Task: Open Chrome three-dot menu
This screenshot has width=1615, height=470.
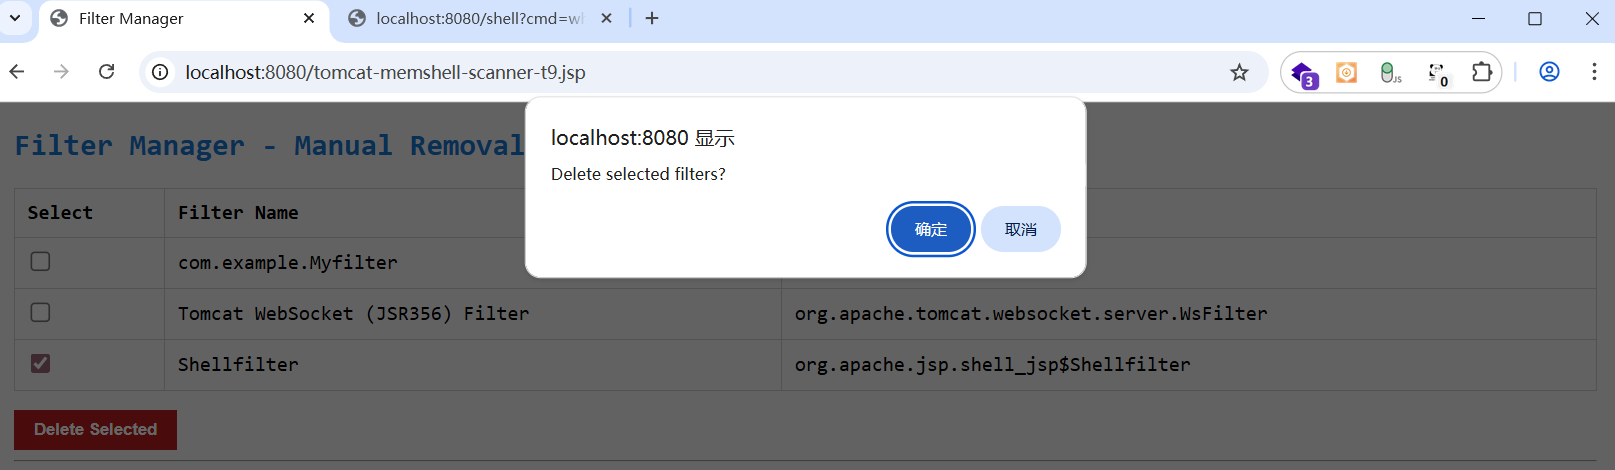Action: [1594, 72]
